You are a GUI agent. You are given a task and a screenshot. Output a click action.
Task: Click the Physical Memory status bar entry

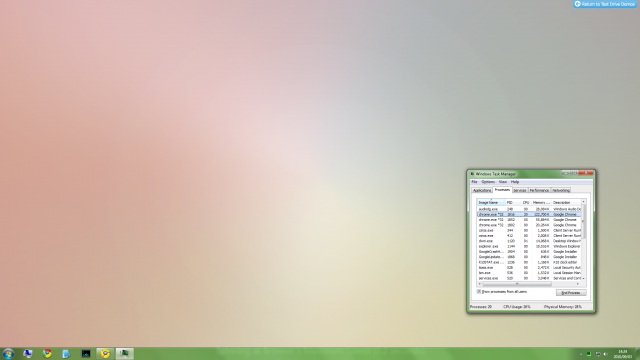click(562, 307)
